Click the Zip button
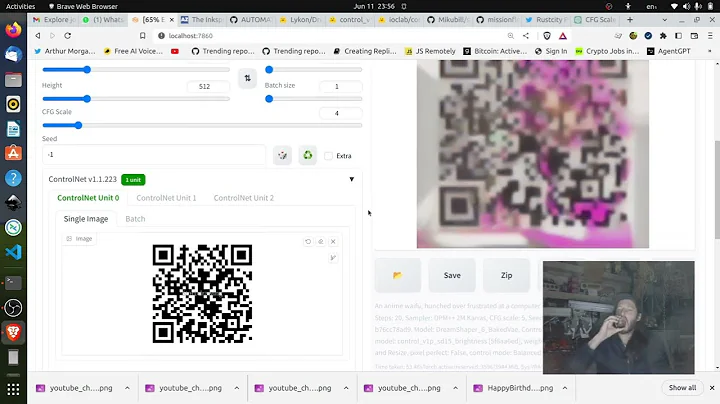The height and width of the screenshot is (404, 720). pos(506,275)
